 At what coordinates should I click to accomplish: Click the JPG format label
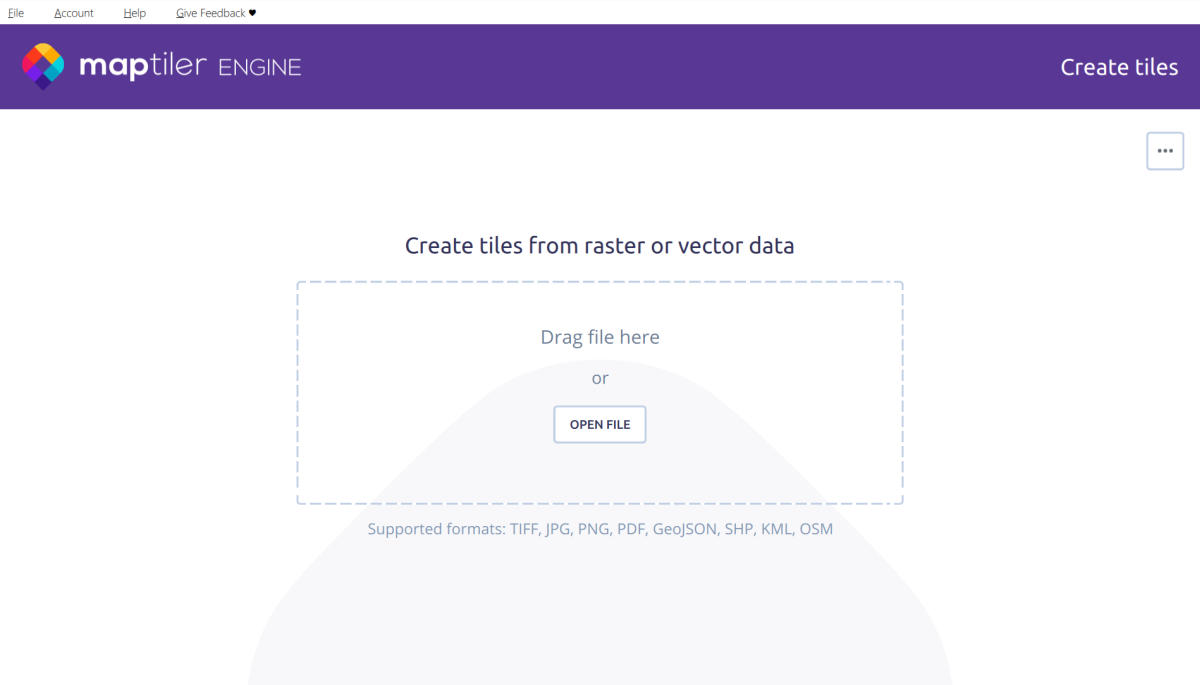coord(558,529)
